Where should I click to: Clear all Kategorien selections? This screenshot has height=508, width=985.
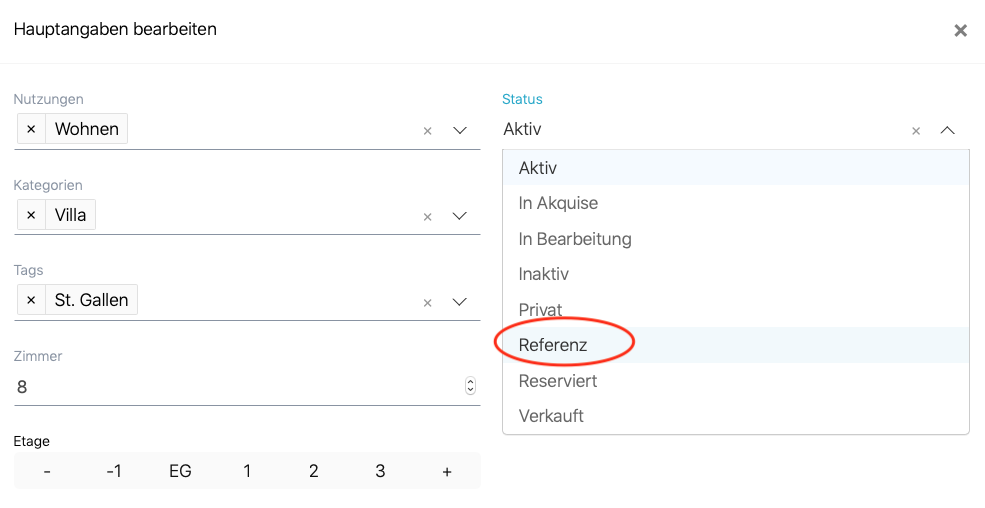[427, 216]
